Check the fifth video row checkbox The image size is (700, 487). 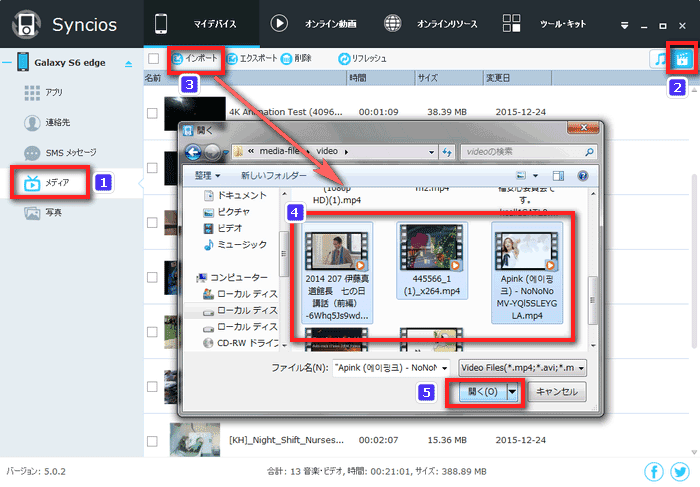point(152,332)
